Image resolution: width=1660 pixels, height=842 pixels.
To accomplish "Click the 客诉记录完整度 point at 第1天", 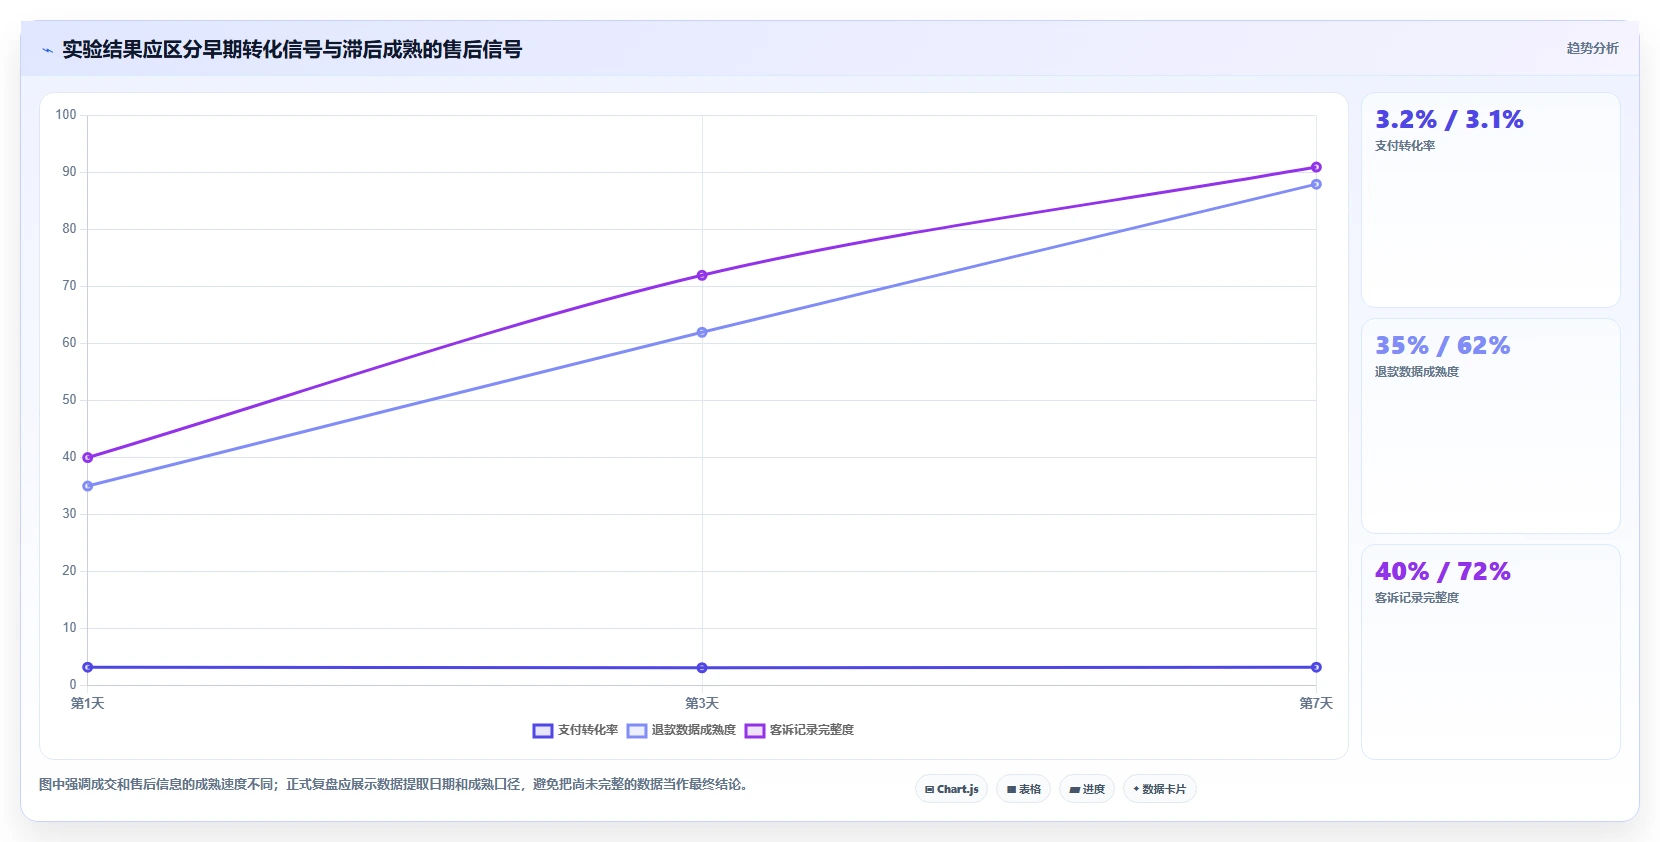I will point(88,457).
